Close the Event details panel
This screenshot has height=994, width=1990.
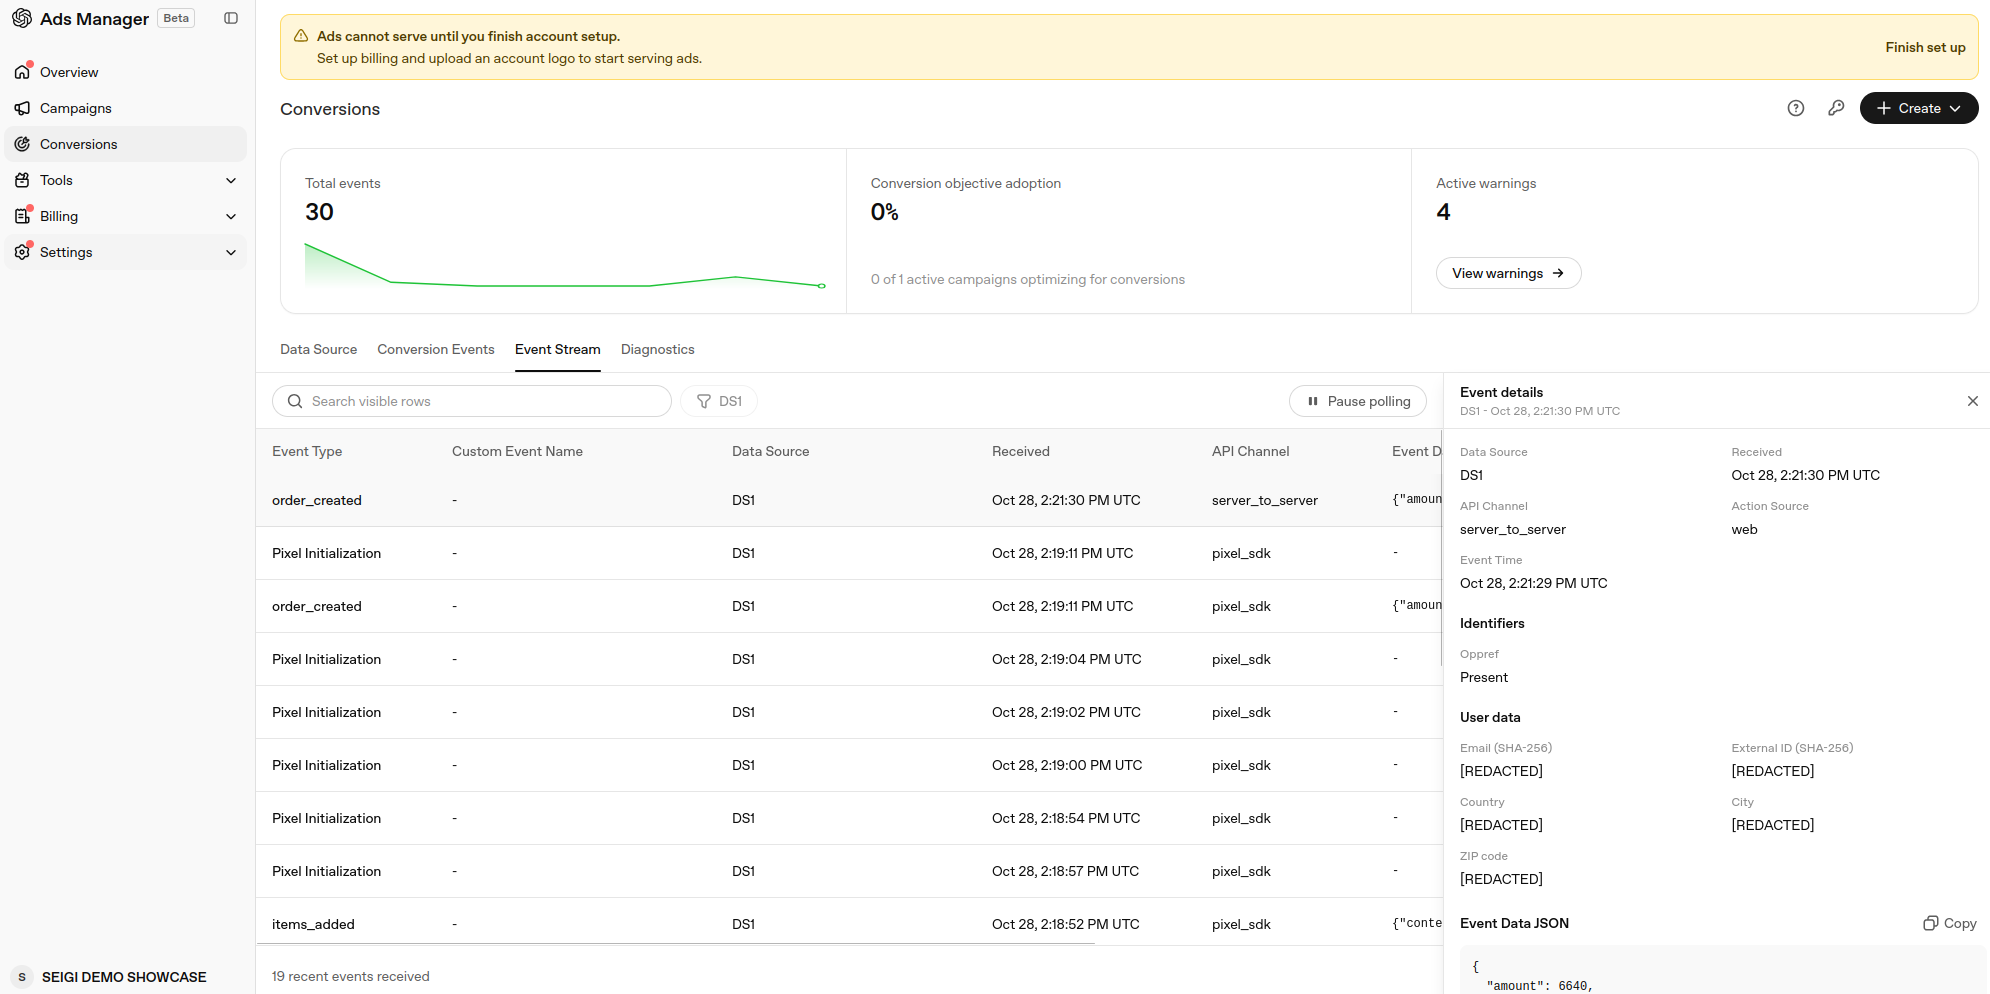[1973, 401]
